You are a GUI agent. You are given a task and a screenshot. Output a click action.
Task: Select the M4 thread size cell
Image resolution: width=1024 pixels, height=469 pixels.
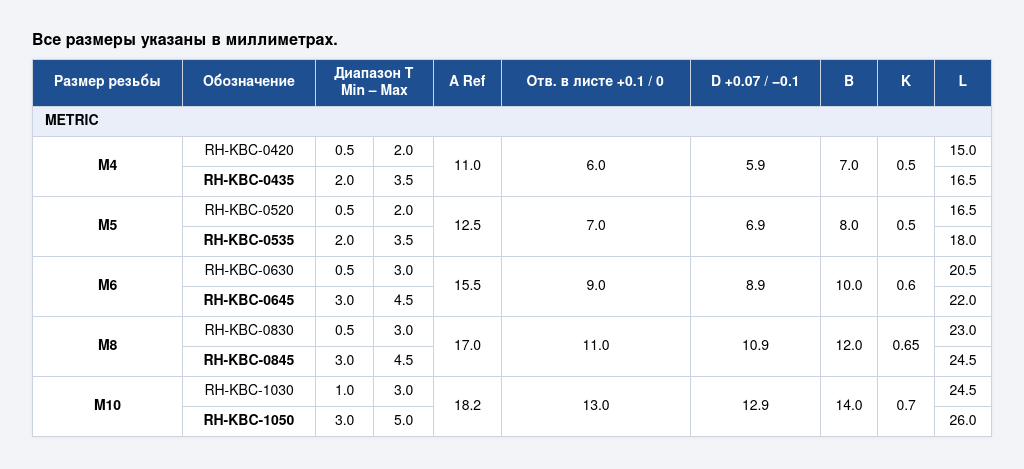107,166
